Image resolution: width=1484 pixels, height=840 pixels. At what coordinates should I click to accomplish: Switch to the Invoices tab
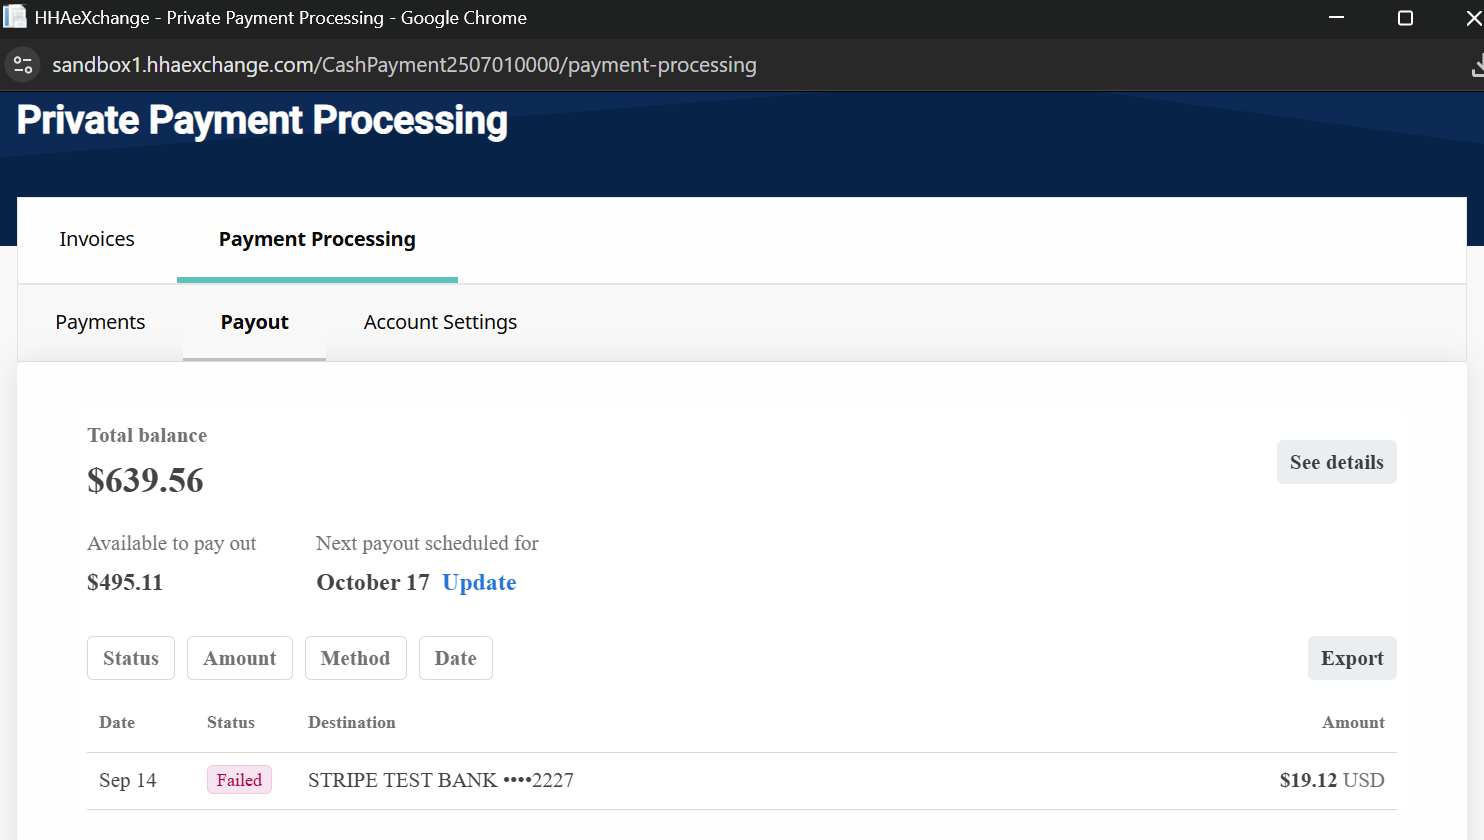pyautogui.click(x=97, y=239)
